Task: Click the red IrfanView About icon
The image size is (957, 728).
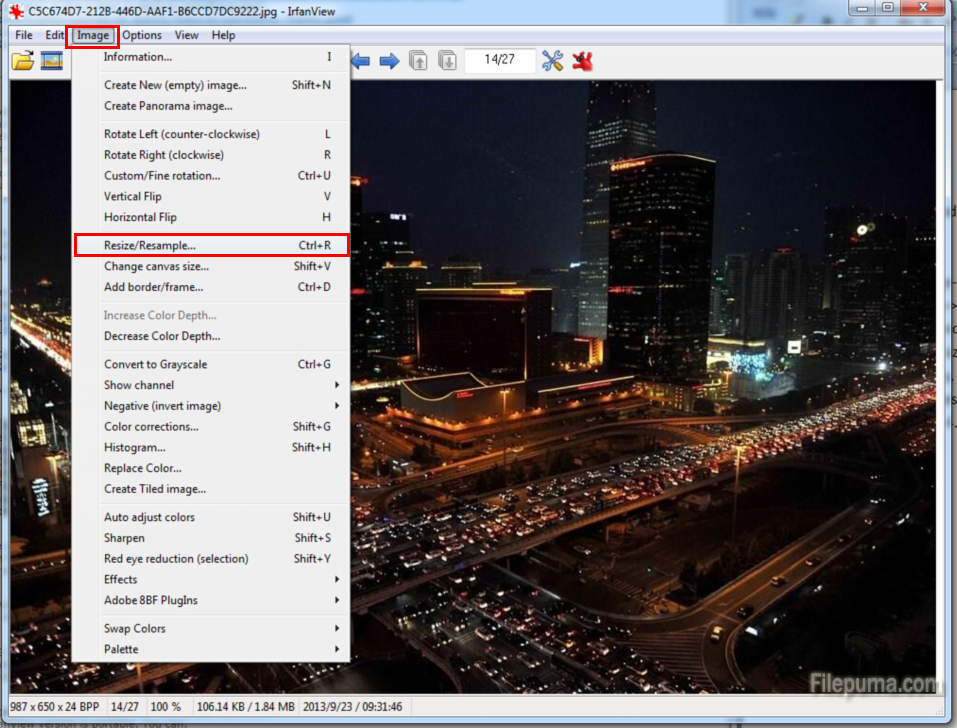Action: pos(582,61)
